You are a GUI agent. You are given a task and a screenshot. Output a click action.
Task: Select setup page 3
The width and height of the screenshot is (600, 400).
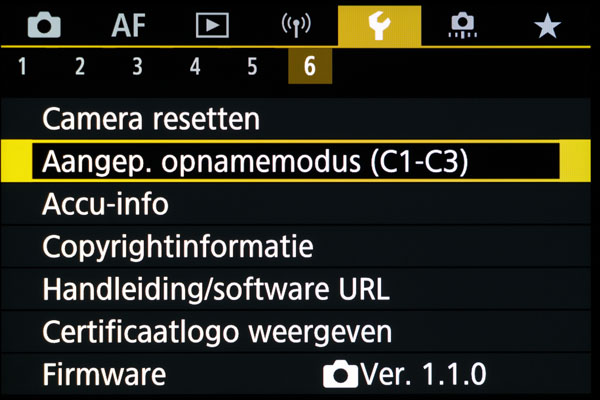click(137, 68)
